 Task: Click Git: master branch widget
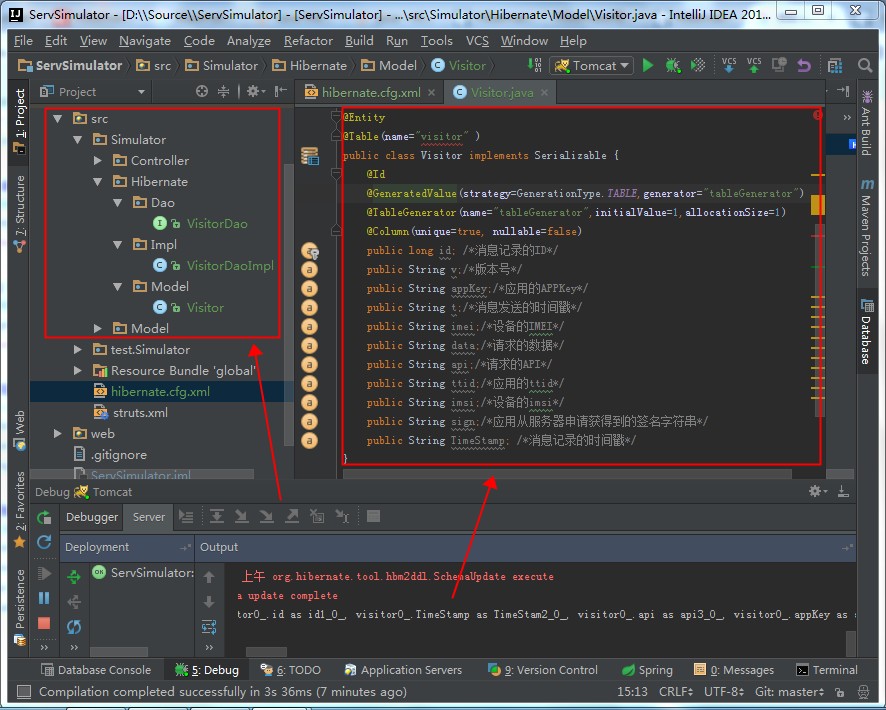click(x=789, y=691)
